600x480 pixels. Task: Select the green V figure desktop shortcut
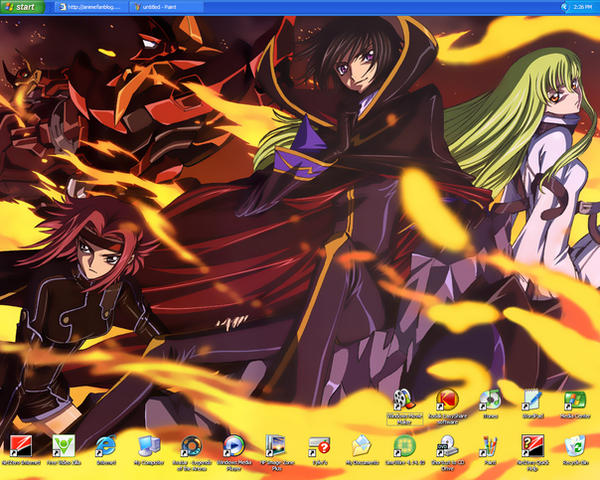(64, 450)
